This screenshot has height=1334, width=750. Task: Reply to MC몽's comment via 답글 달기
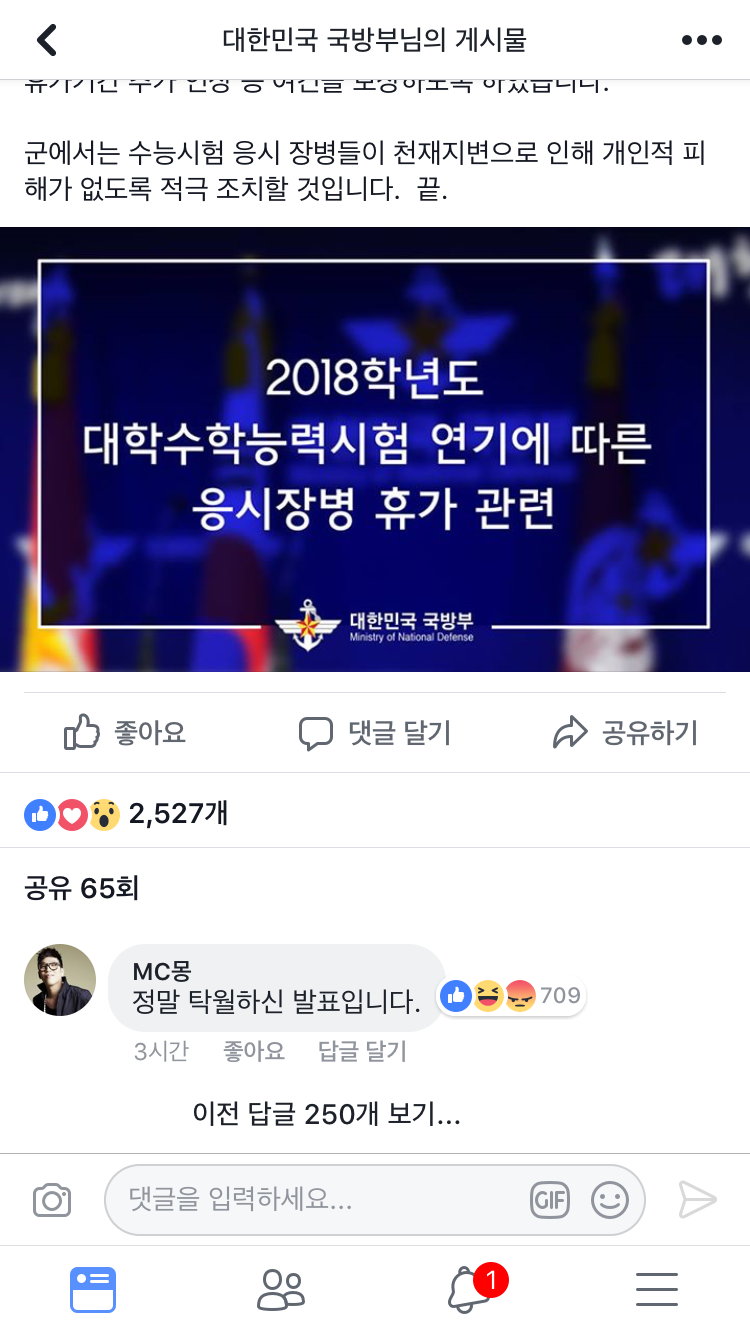click(362, 1051)
